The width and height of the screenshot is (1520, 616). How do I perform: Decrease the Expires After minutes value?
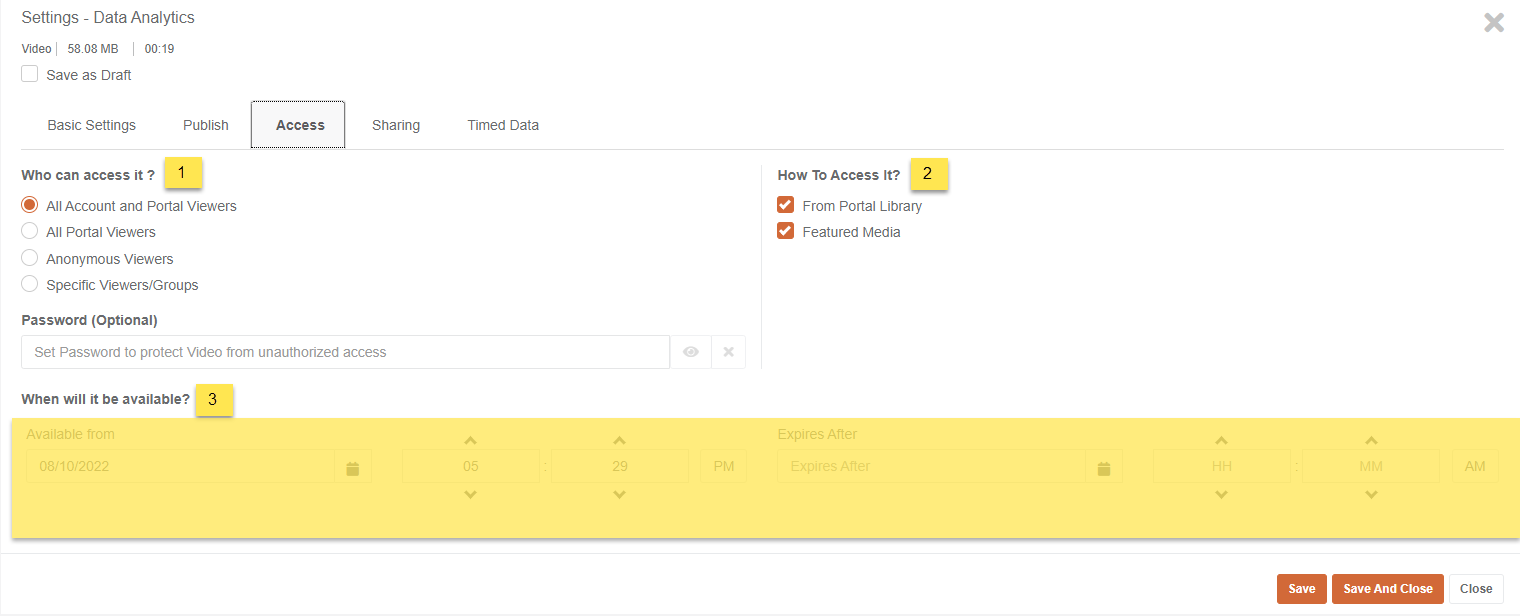tap(1371, 494)
